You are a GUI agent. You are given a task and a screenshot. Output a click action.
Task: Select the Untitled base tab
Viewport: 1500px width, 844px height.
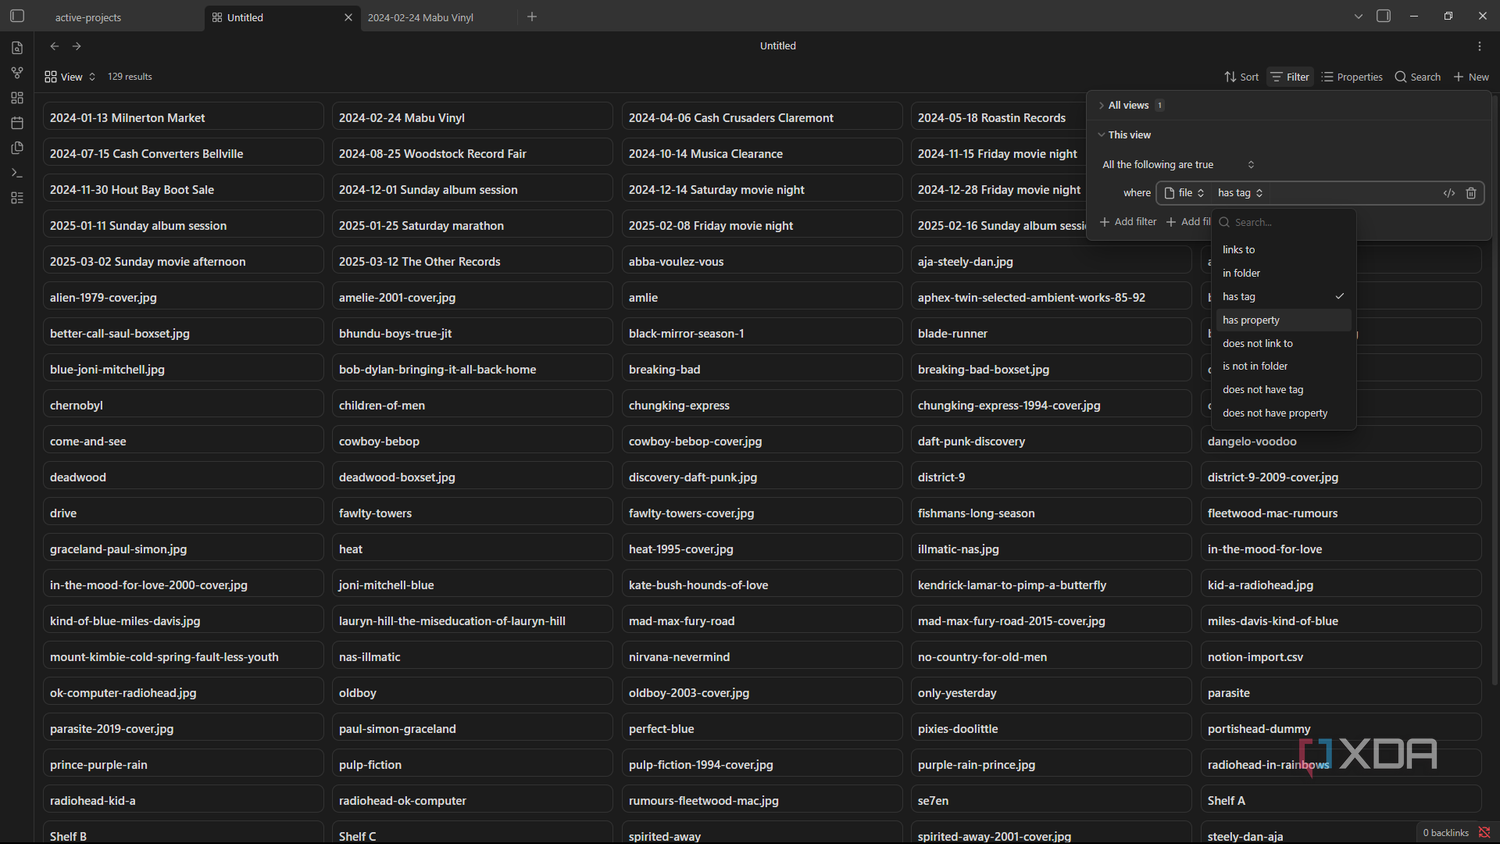pos(283,17)
